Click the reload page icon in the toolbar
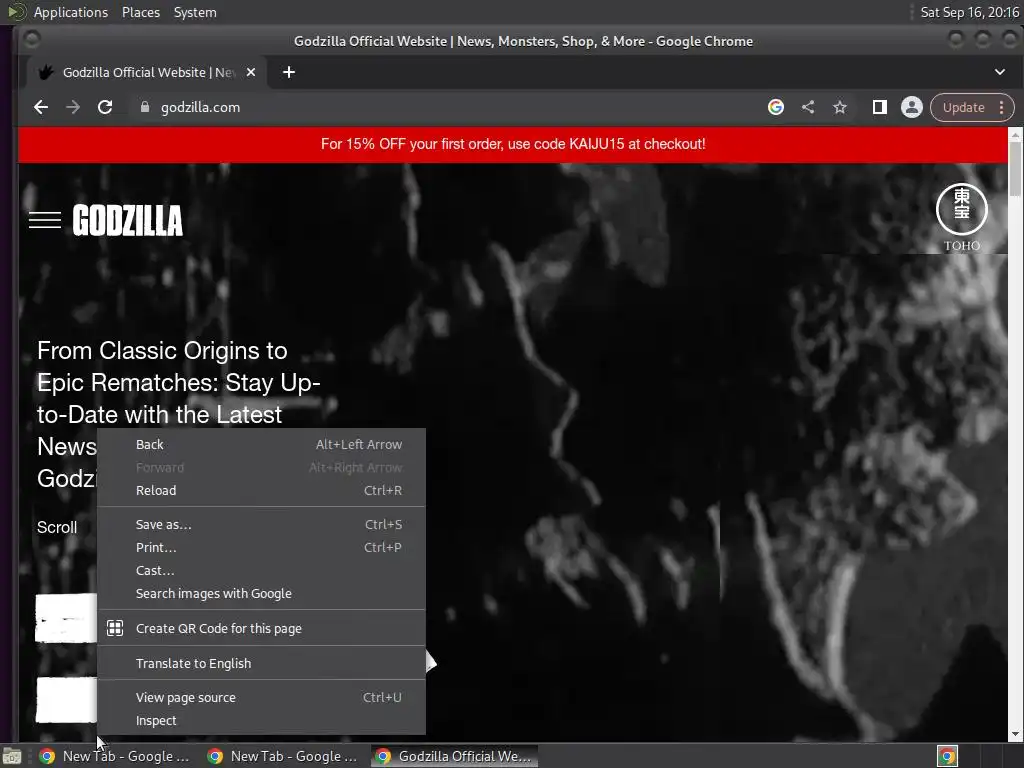The width and height of the screenshot is (1024, 768). [x=104, y=107]
